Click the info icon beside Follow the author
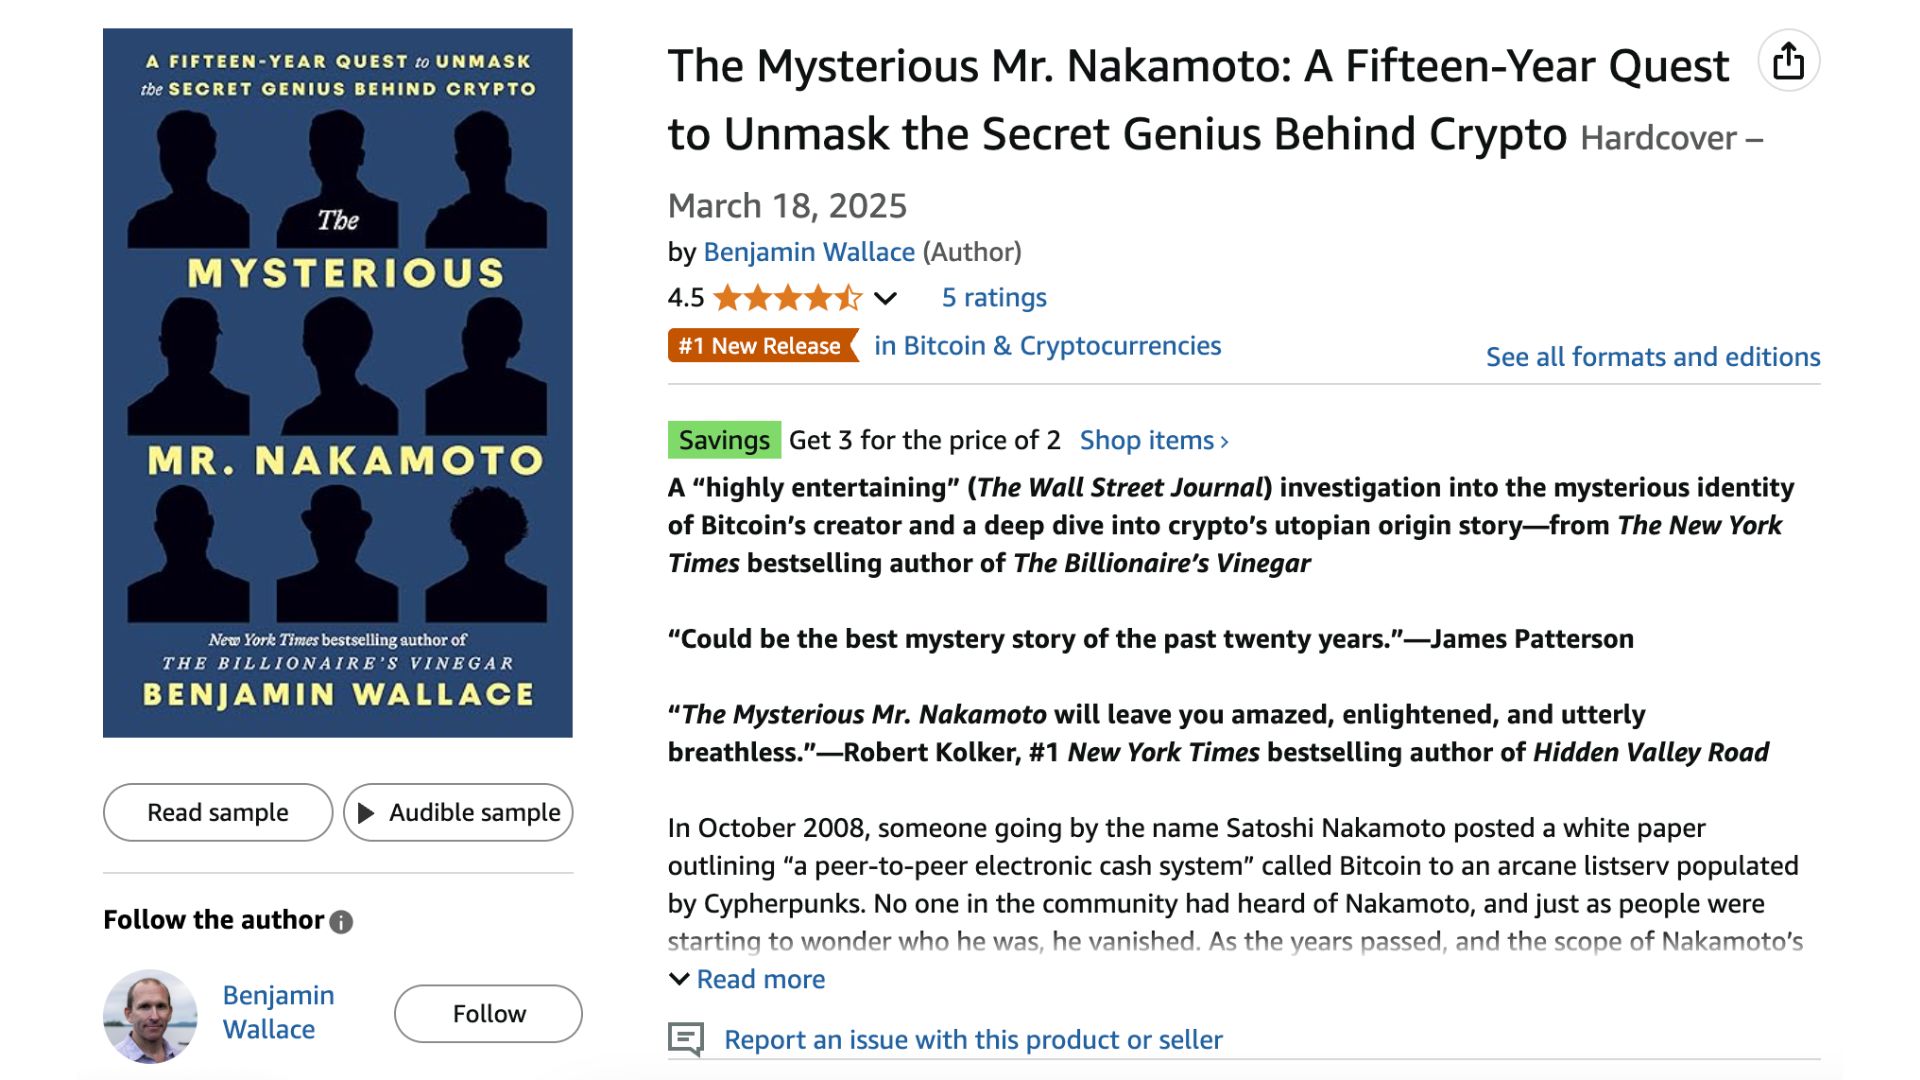Viewport: 1920px width, 1080px height. click(341, 922)
